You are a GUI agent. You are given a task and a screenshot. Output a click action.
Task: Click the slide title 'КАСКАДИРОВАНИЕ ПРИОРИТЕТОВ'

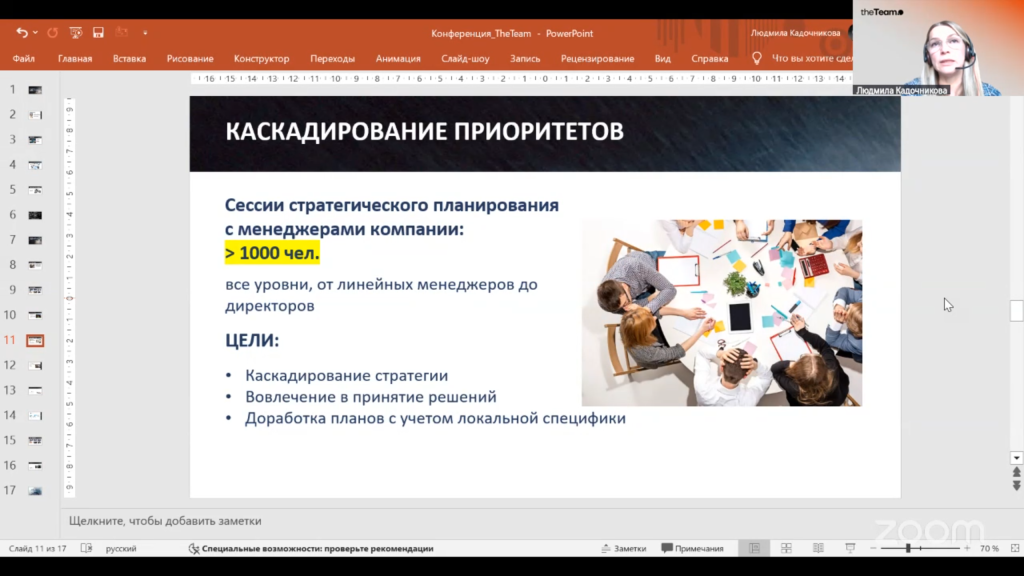[424, 131]
